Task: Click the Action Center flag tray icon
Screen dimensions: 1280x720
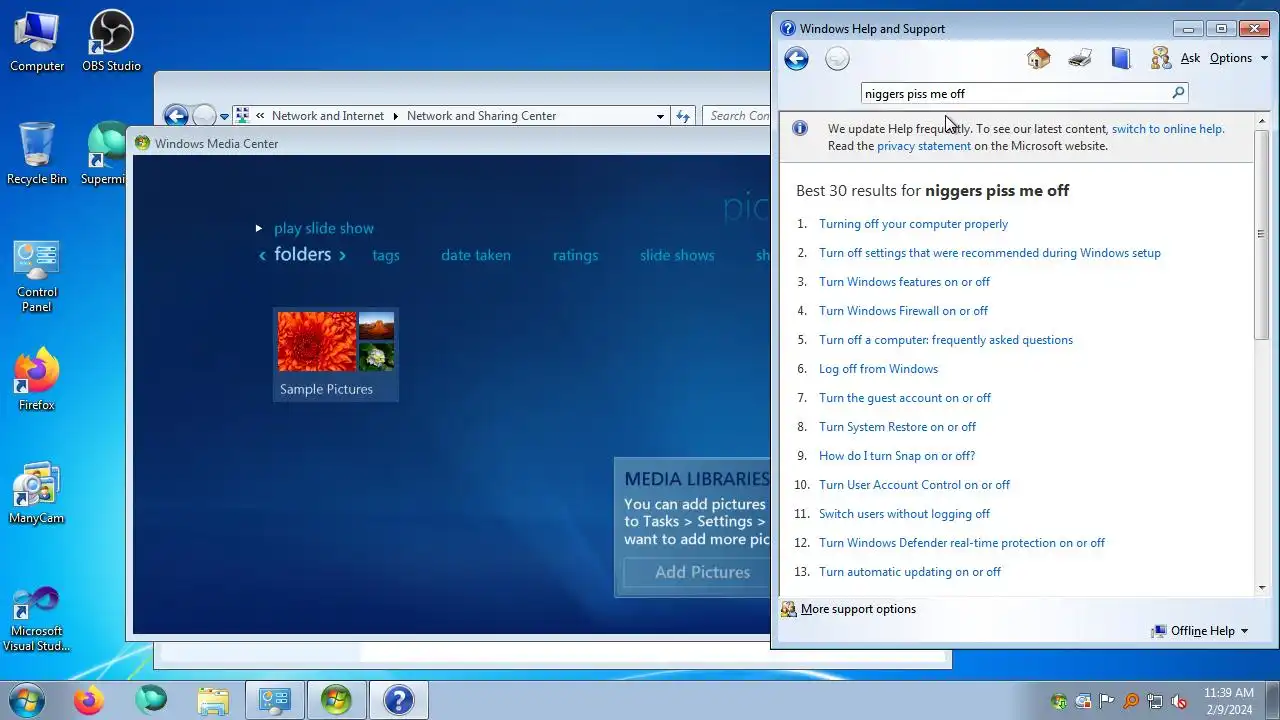Action: (x=1107, y=701)
